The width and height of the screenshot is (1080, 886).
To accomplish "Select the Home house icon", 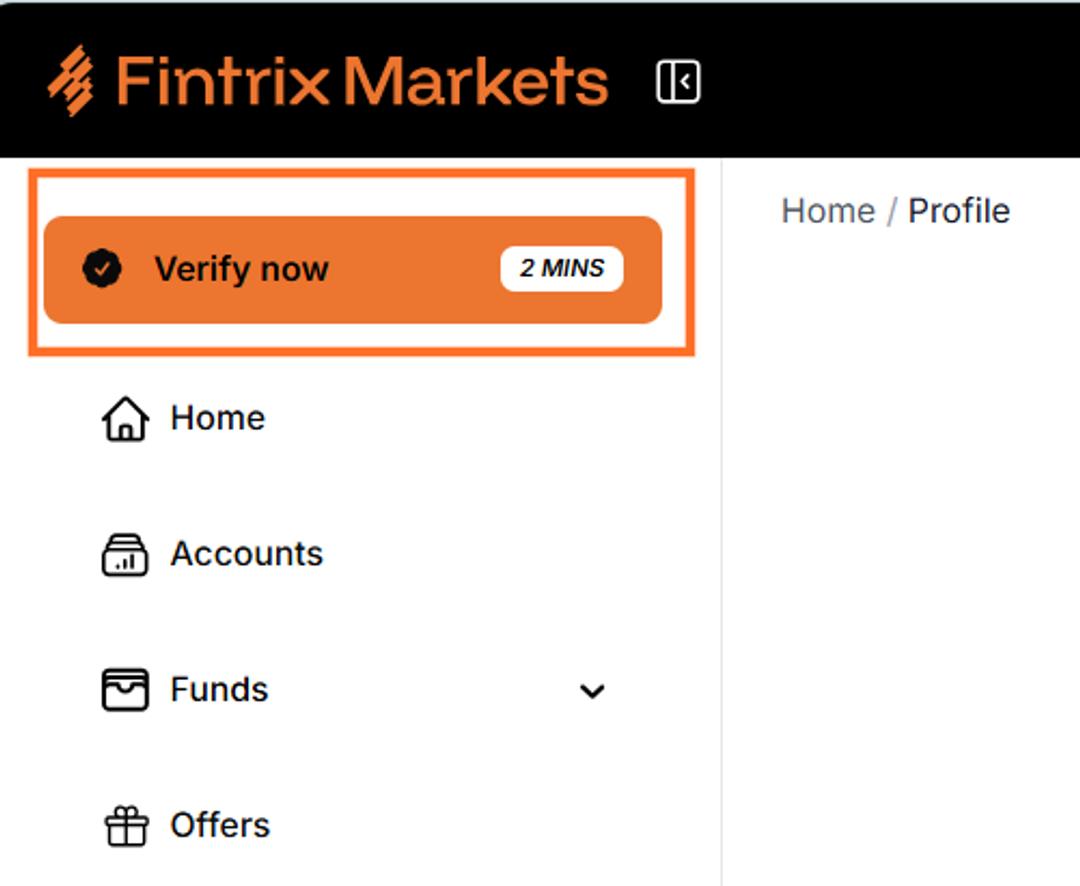I will pos(125,418).
